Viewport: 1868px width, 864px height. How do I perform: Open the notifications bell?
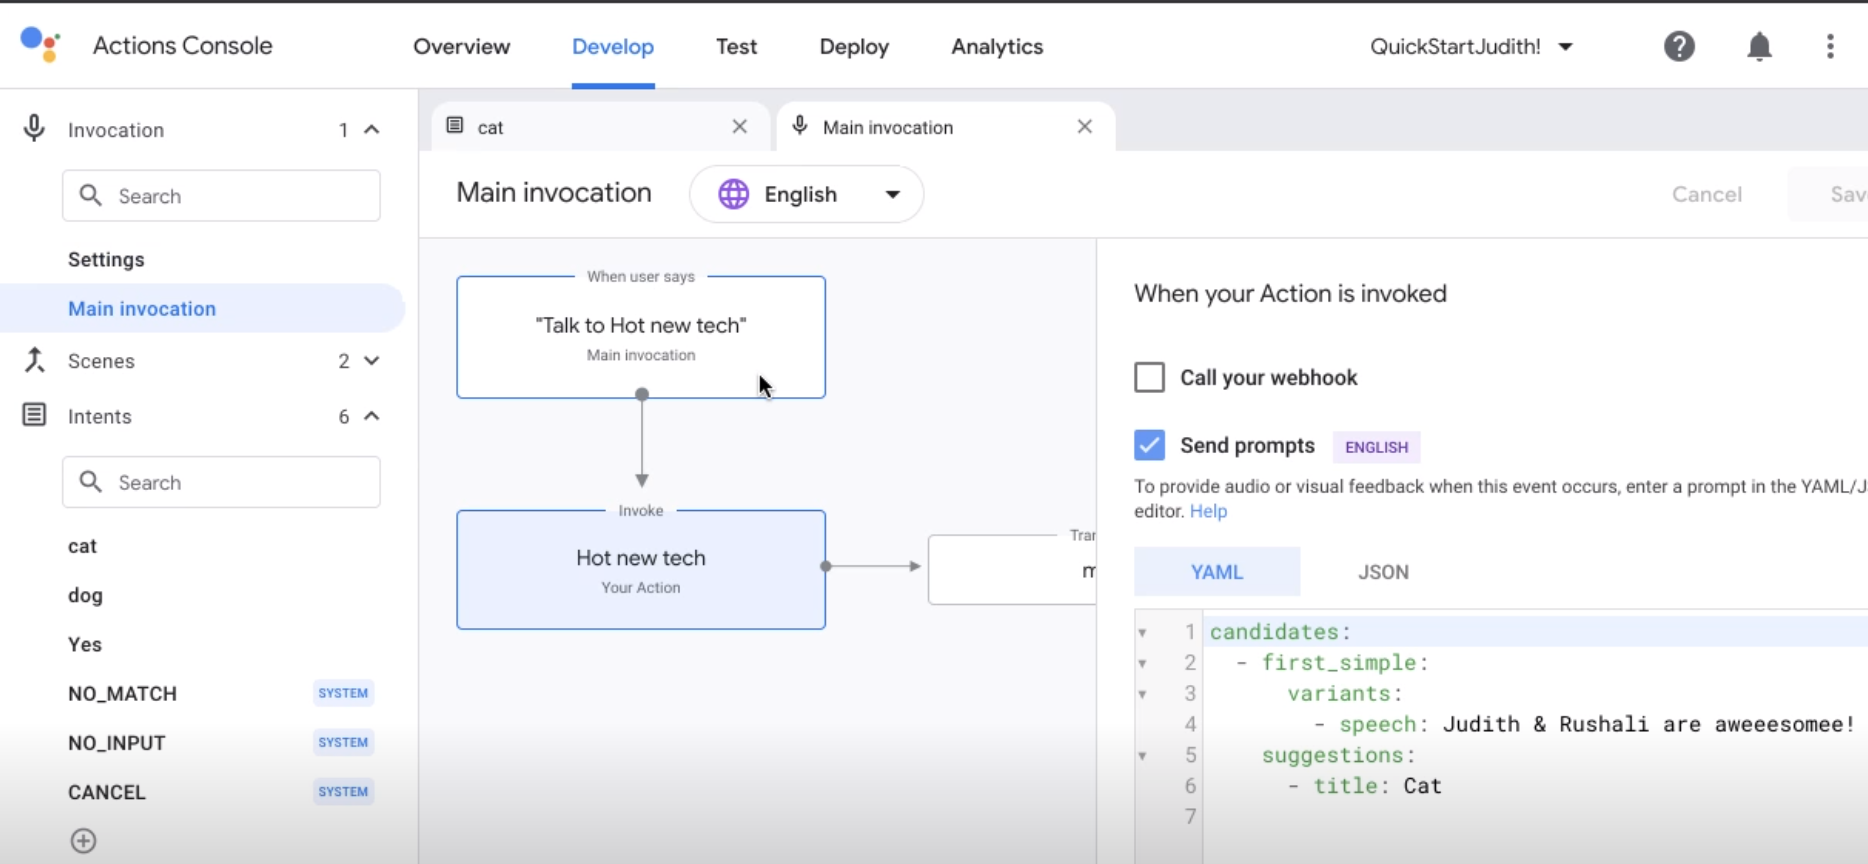pyautogui.click(x=1759, y=46)
